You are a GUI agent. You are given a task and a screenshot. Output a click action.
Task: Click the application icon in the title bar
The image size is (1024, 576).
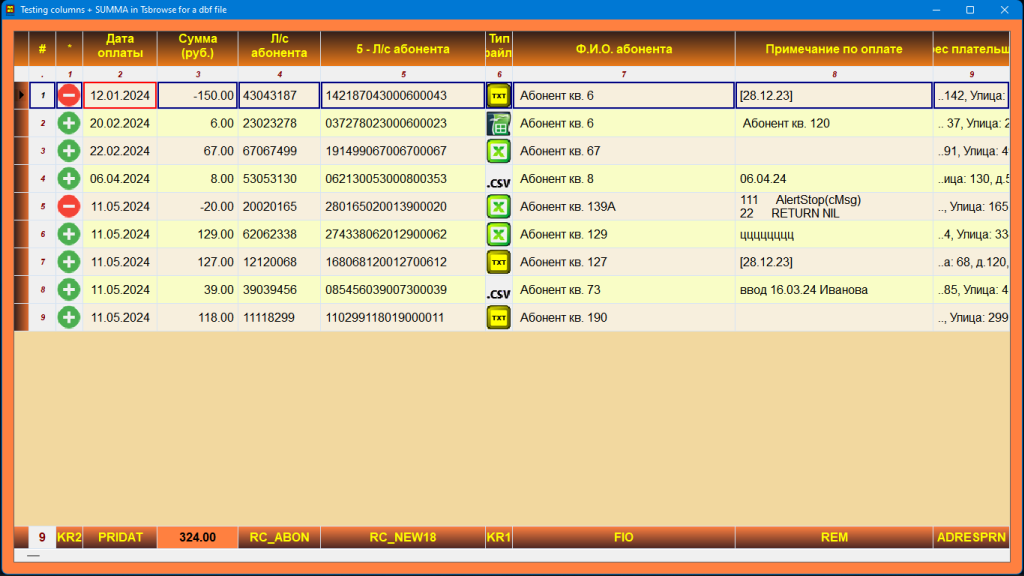(x=10, y=9)
